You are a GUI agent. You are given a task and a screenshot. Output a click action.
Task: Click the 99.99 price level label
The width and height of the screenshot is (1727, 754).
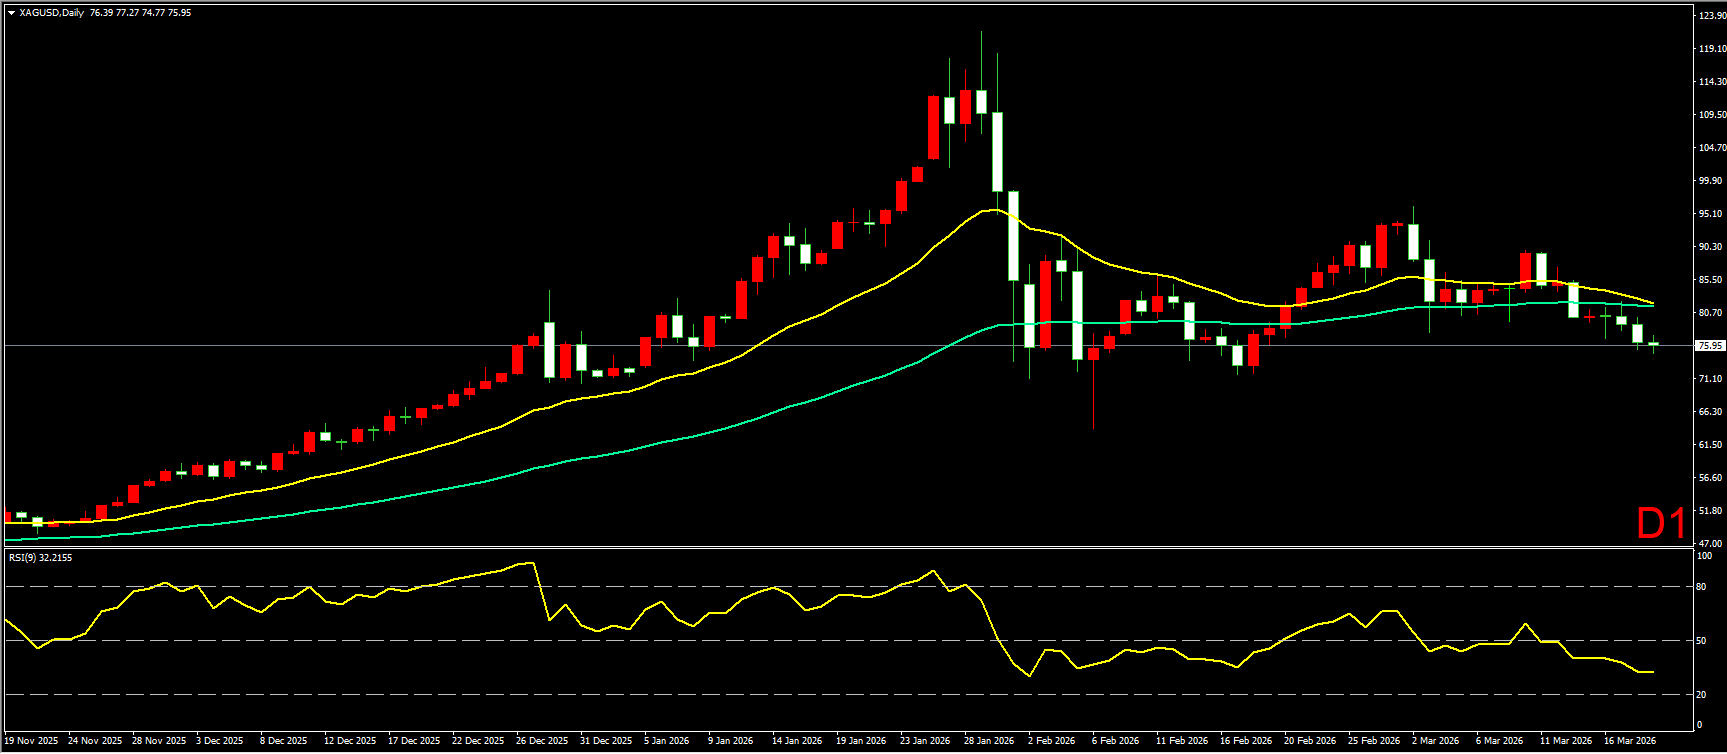[1711, 181]
